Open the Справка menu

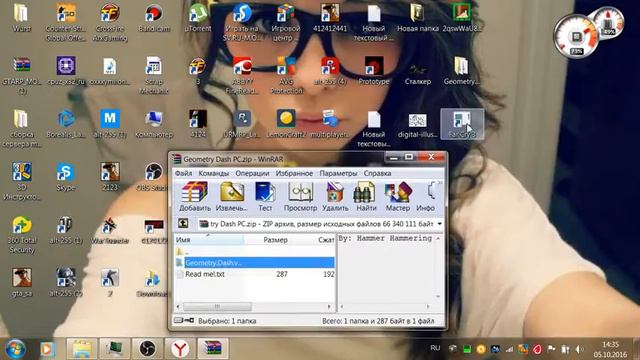pos(377,173)
